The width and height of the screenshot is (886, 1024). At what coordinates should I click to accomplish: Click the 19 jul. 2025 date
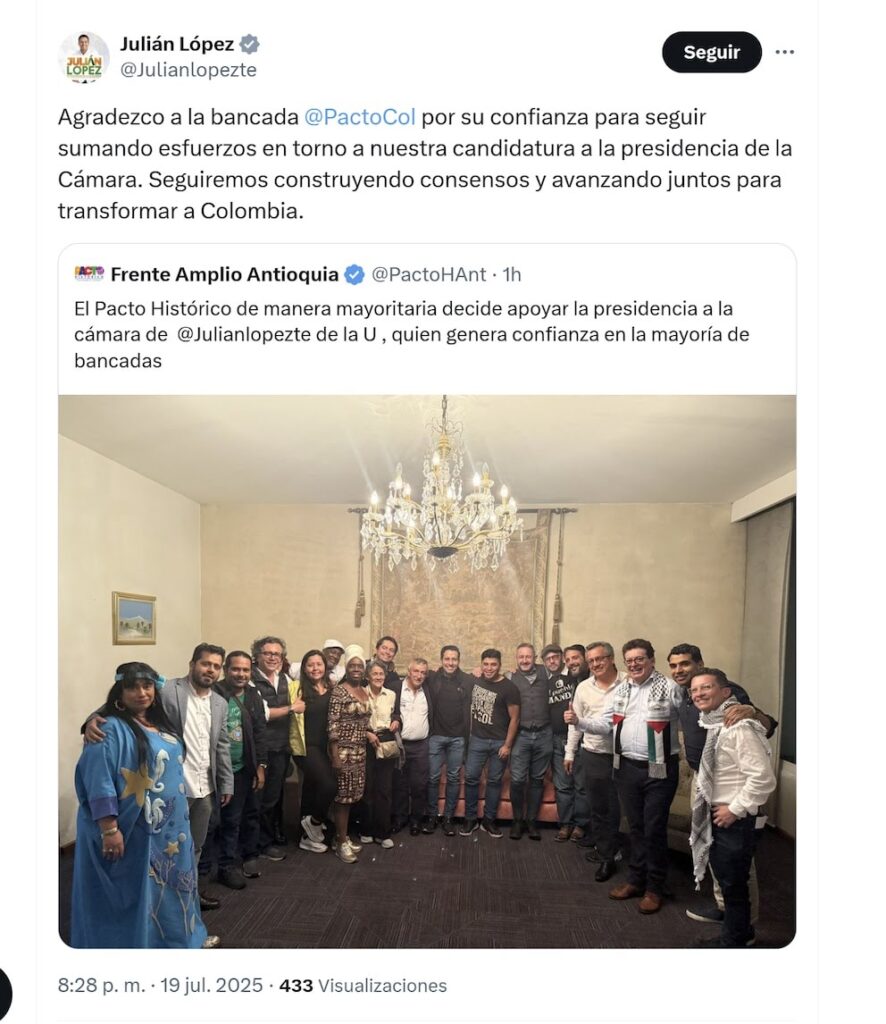coord(211,985)
